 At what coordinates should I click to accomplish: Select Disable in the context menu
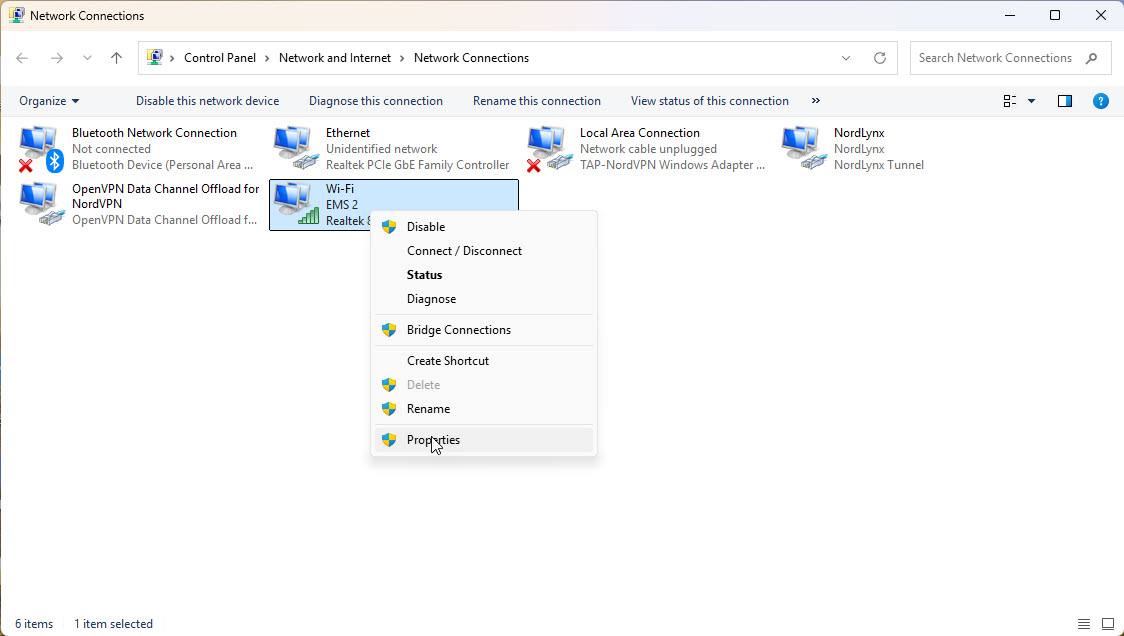pyautogui.click(x=426, y=227)
